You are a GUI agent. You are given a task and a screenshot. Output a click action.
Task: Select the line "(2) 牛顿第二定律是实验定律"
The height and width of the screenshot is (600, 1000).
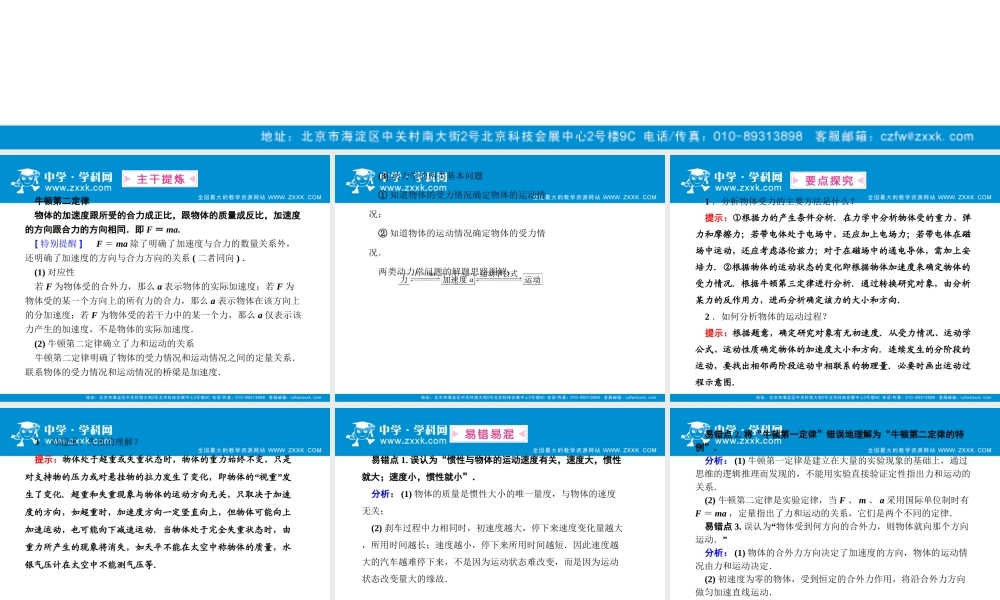[837, 501]
